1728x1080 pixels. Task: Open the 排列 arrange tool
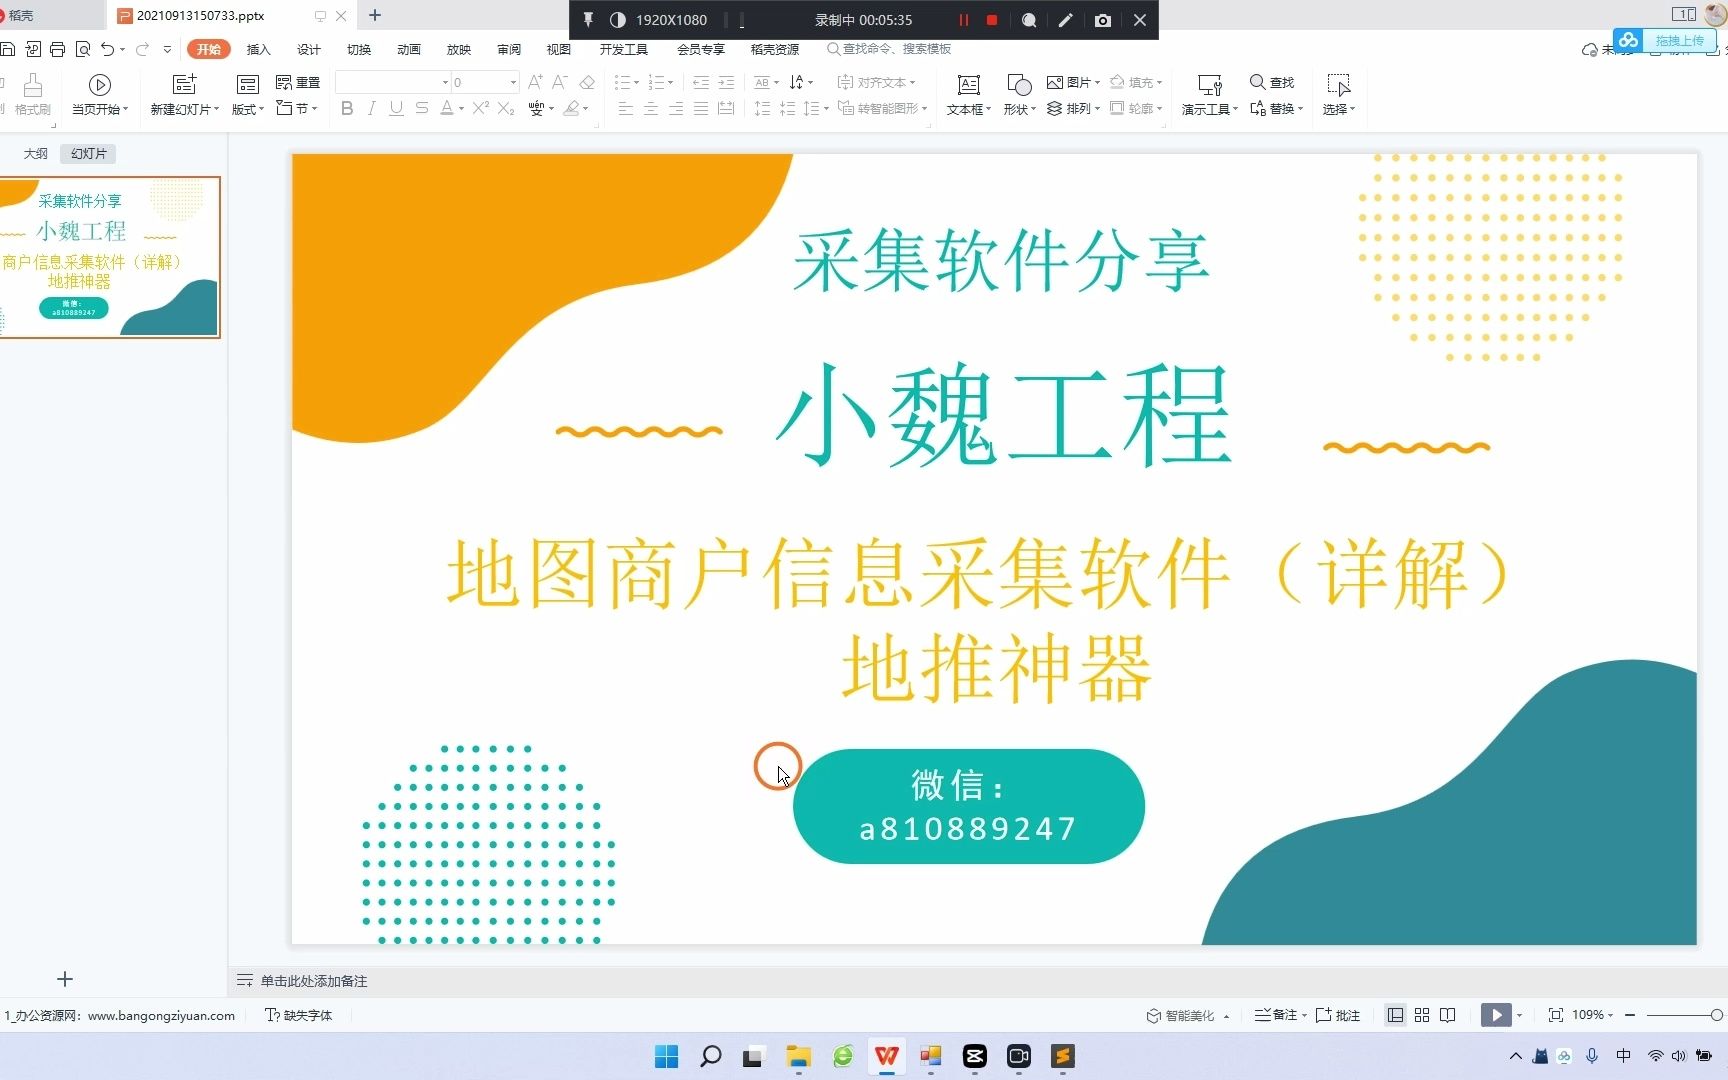(x=1078, y=108)
